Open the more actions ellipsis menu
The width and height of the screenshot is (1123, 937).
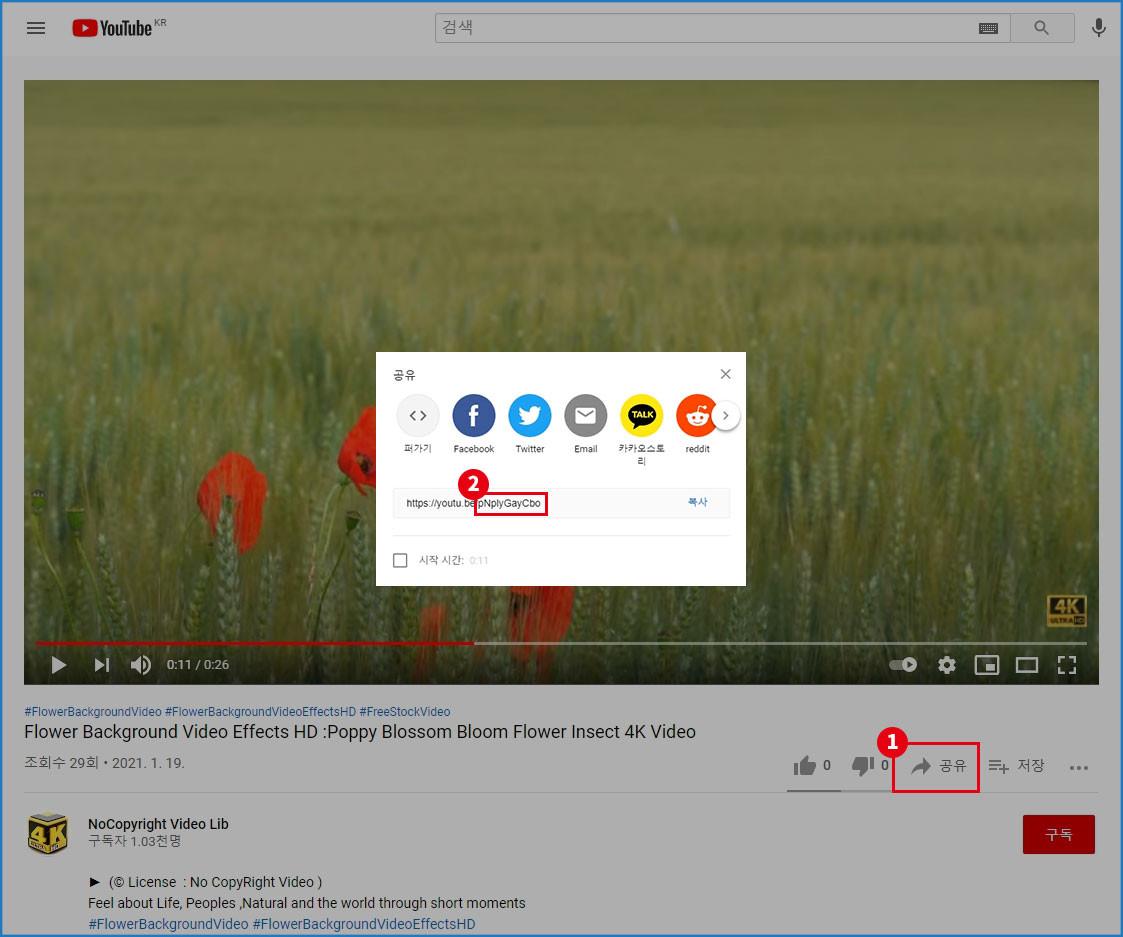[x=1078, y=767]
